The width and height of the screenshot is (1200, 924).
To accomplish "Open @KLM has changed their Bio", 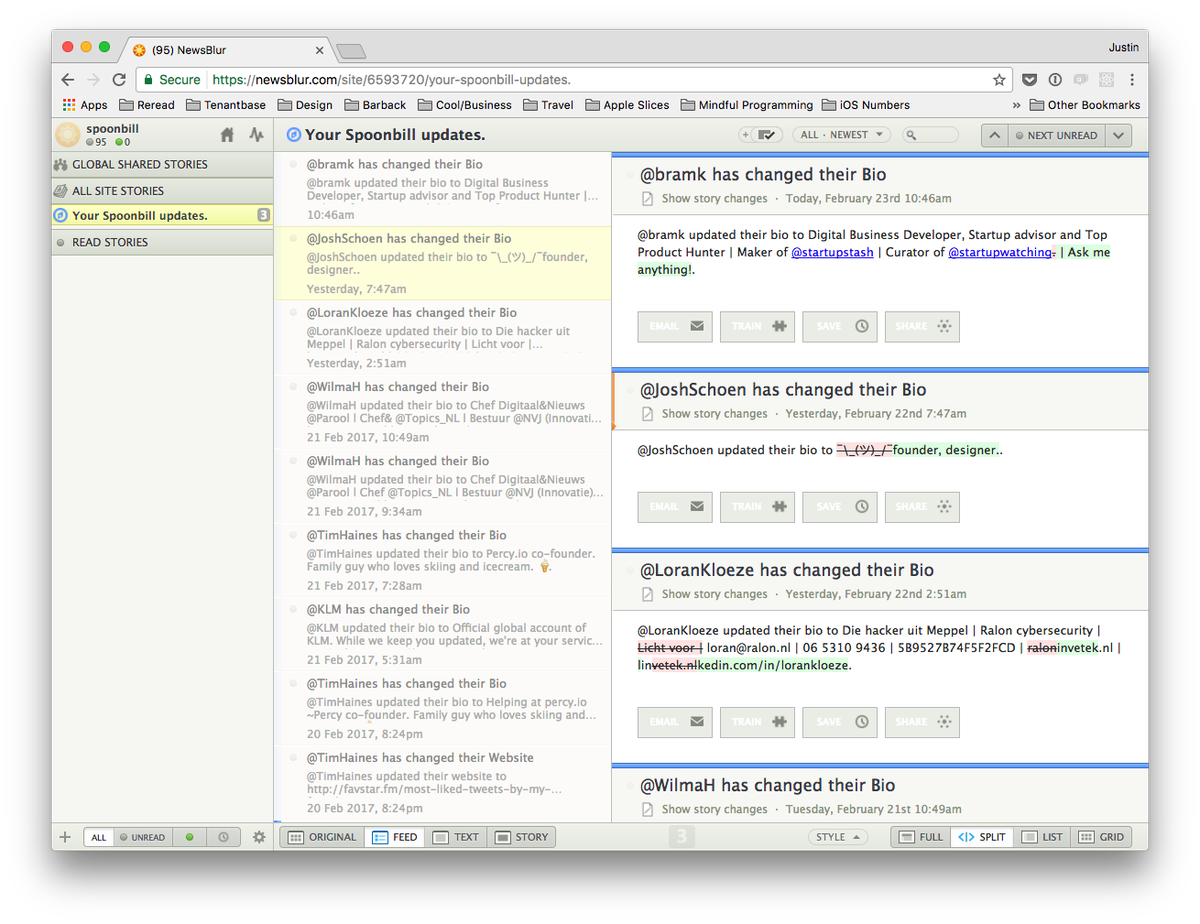I will [x=443, y=634].
